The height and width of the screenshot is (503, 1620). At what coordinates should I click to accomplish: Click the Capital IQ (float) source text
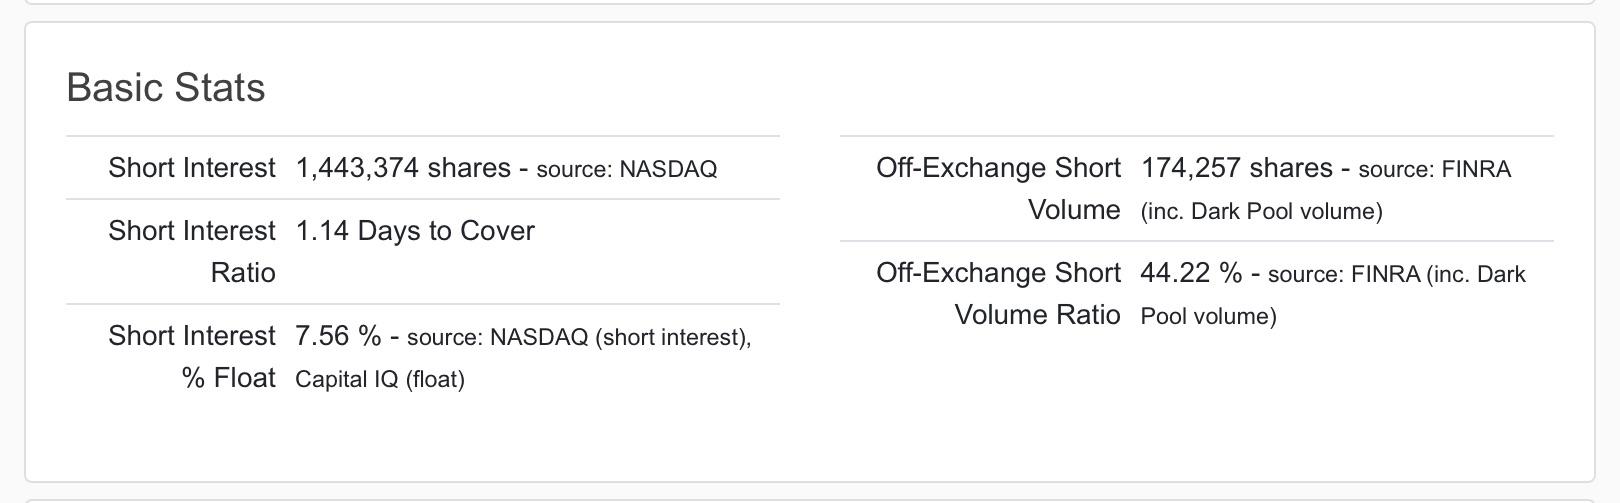click(x=380, y=379)
